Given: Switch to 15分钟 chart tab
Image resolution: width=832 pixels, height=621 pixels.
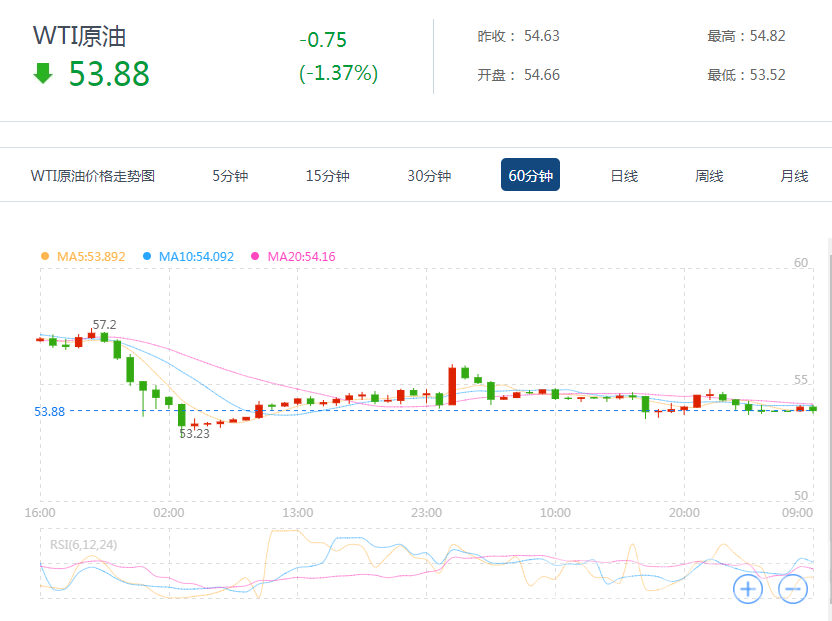Looking at the screenshot, I should point(327,176).
